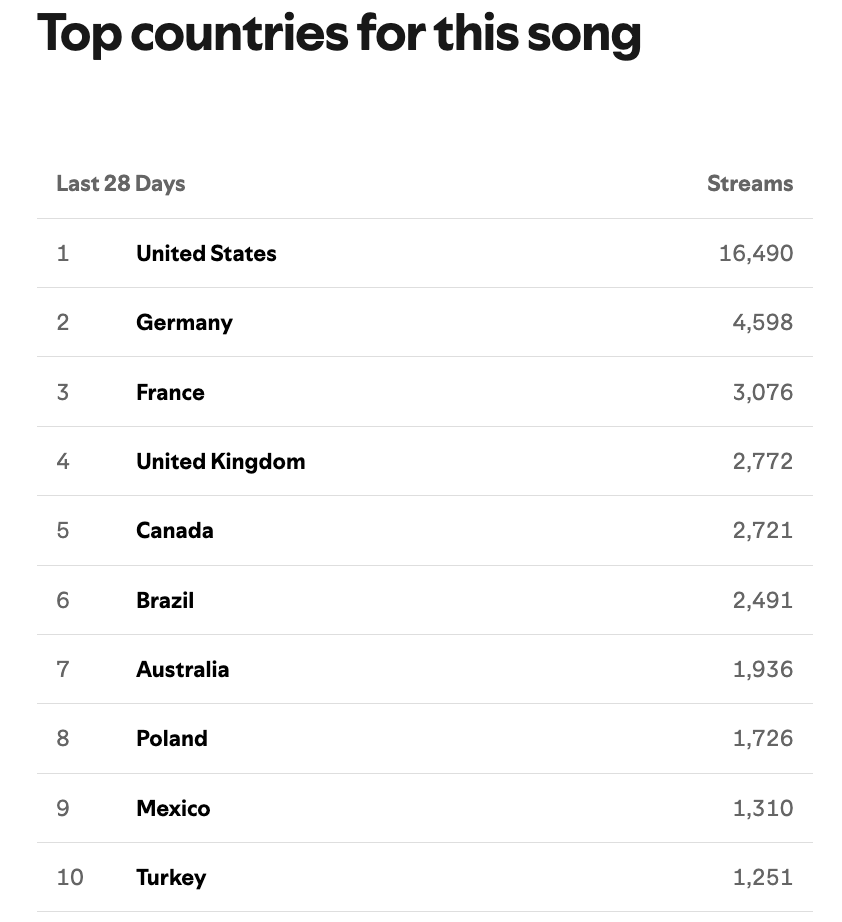Click the Last 28 Days header
Screen dimensions: 842x922
pos(120,183)
